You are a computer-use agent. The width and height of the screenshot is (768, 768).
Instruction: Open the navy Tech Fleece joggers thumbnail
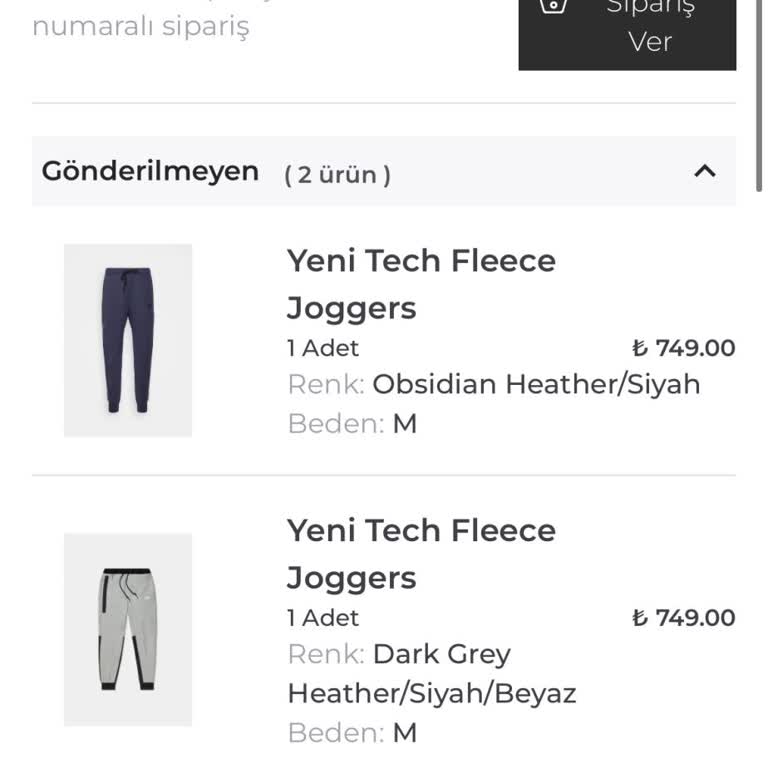coord(128,340)
